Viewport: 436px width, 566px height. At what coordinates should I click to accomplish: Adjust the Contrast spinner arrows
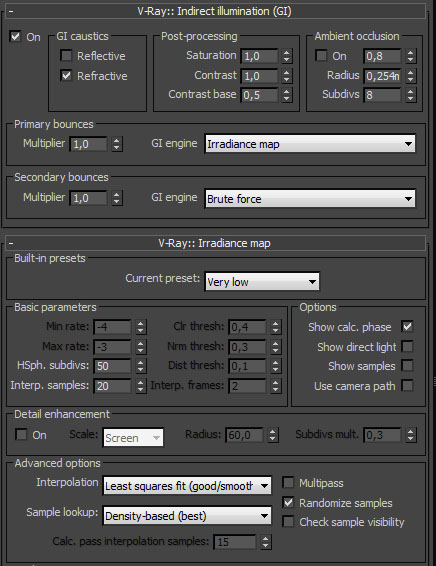(287, 76)
